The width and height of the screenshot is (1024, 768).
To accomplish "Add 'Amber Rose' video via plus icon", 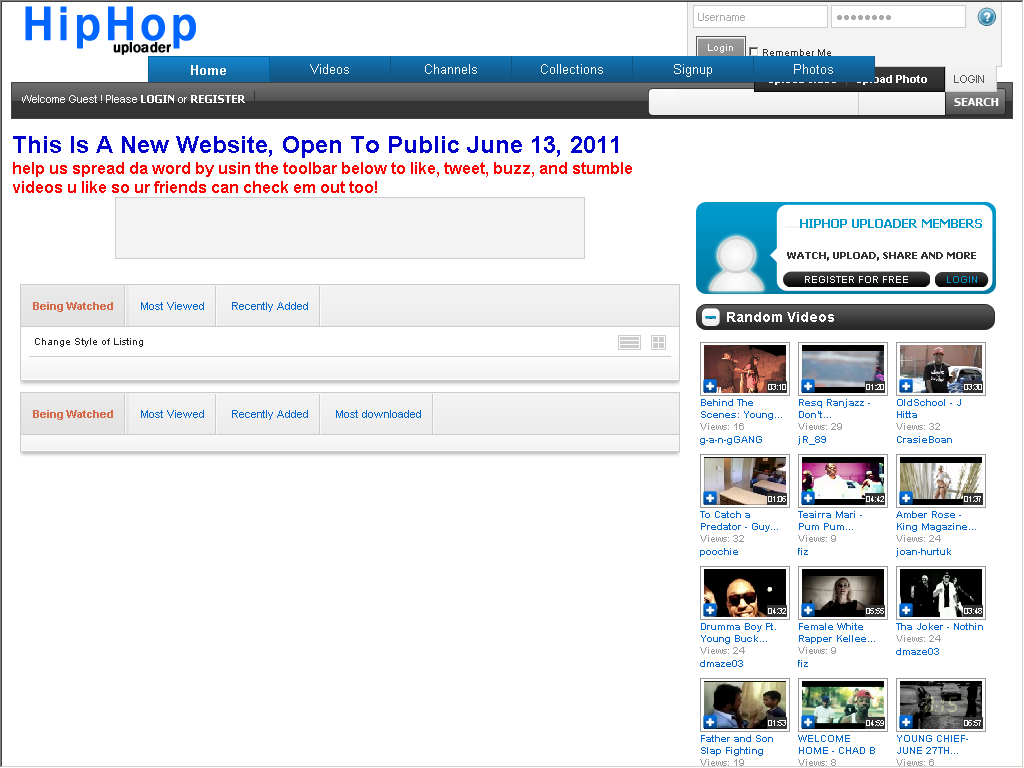I will [x=906, y=498].
